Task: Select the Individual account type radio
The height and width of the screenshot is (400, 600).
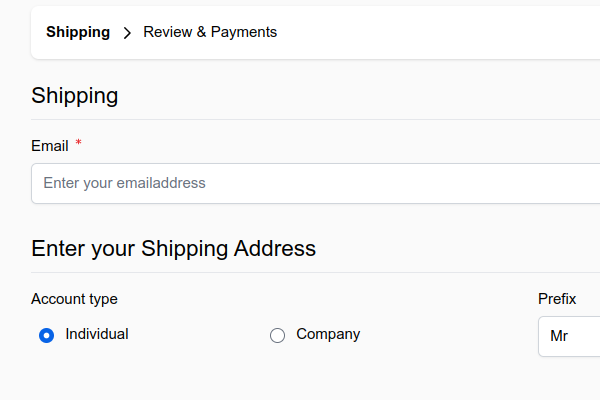Action: (x=47, y=335)
